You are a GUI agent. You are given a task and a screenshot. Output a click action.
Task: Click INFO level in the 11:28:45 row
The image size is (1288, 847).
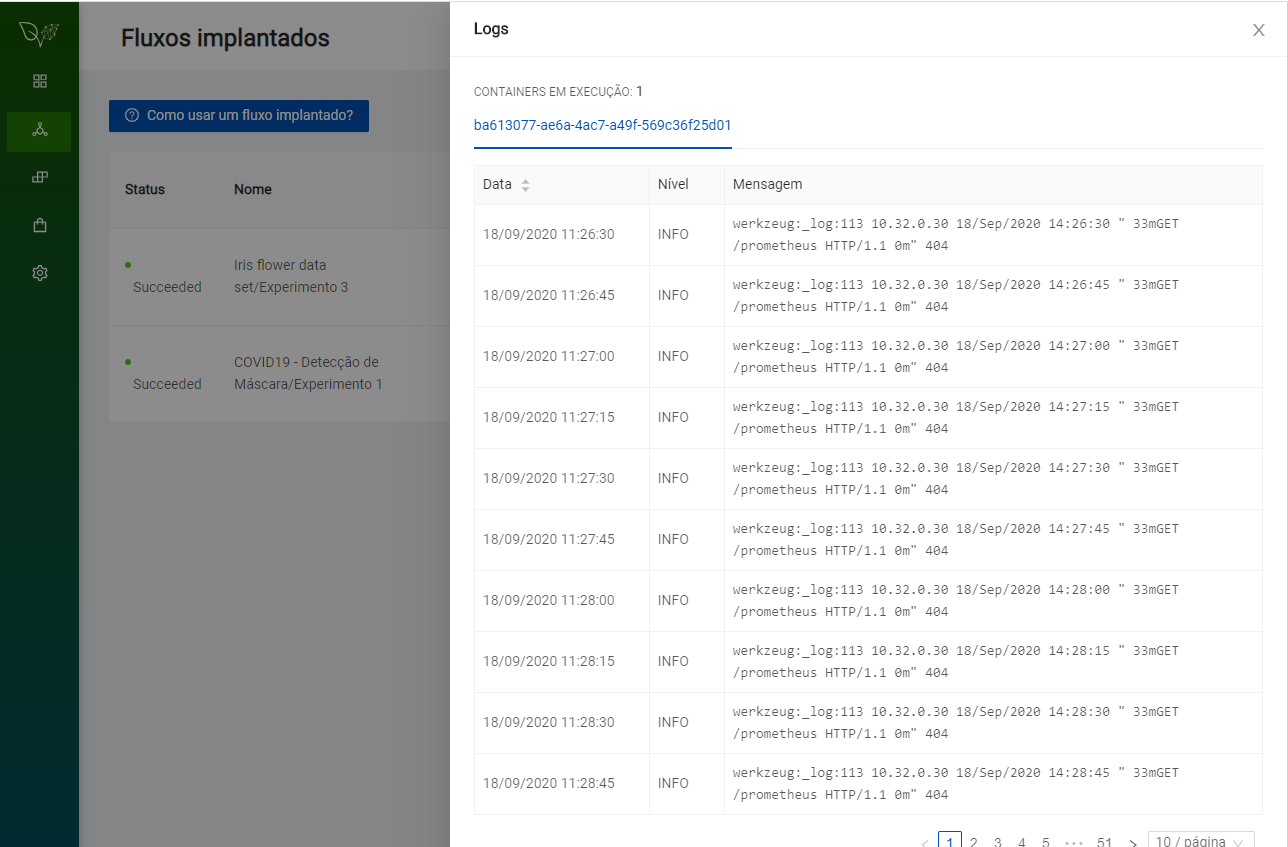coord(673,783)
